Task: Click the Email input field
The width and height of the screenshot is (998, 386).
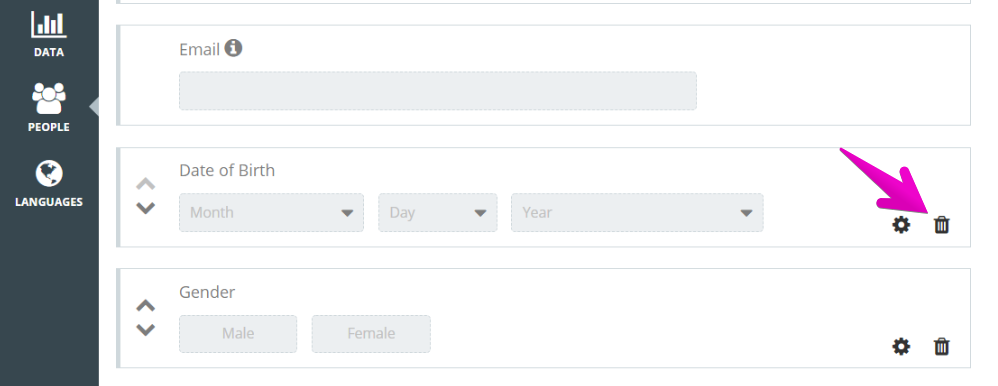Action: click(438, 91)
